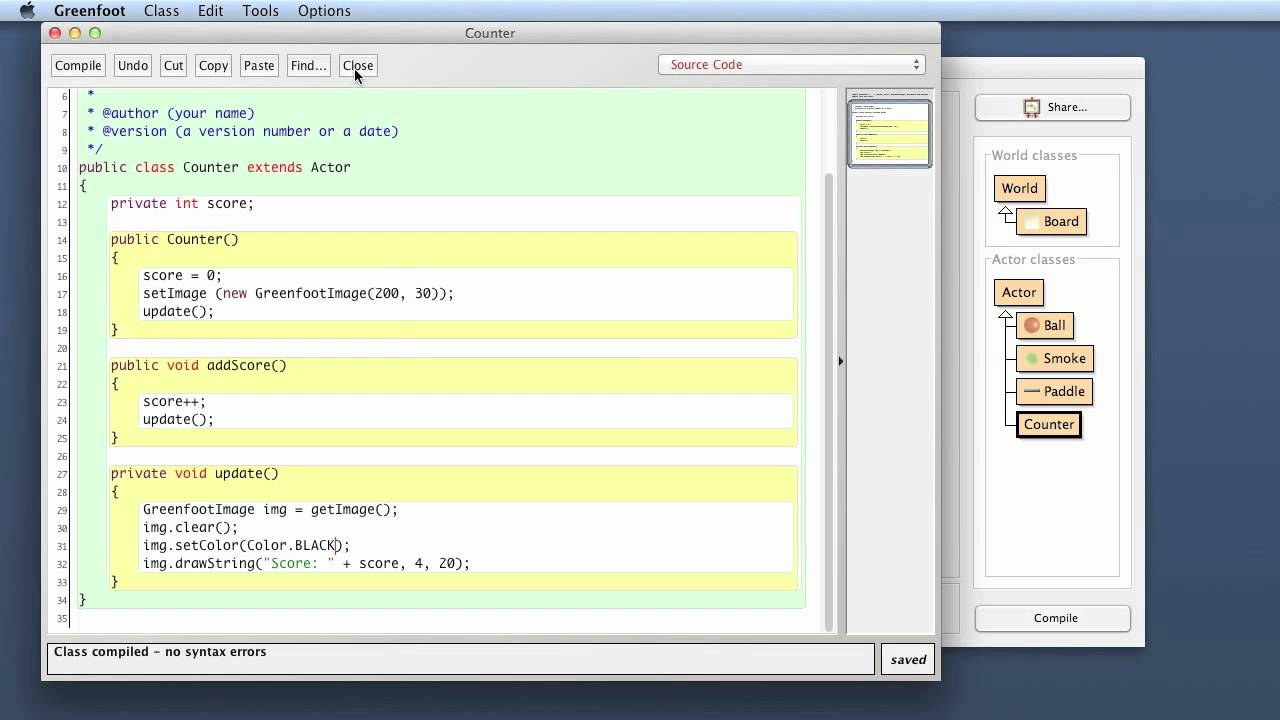Click the 'private void update()' line
Screen dimensions: 1280x720
point(194,473)
